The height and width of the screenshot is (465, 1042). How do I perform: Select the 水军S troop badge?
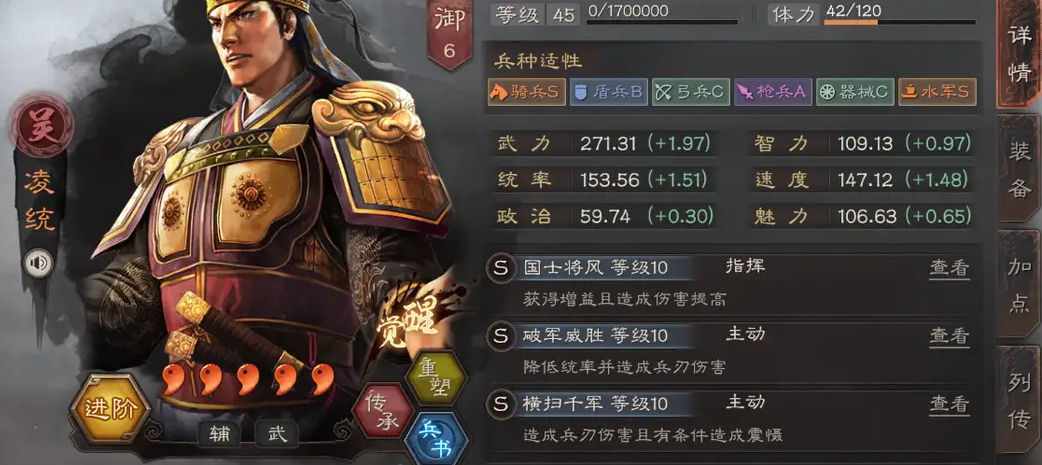[937, 92]
